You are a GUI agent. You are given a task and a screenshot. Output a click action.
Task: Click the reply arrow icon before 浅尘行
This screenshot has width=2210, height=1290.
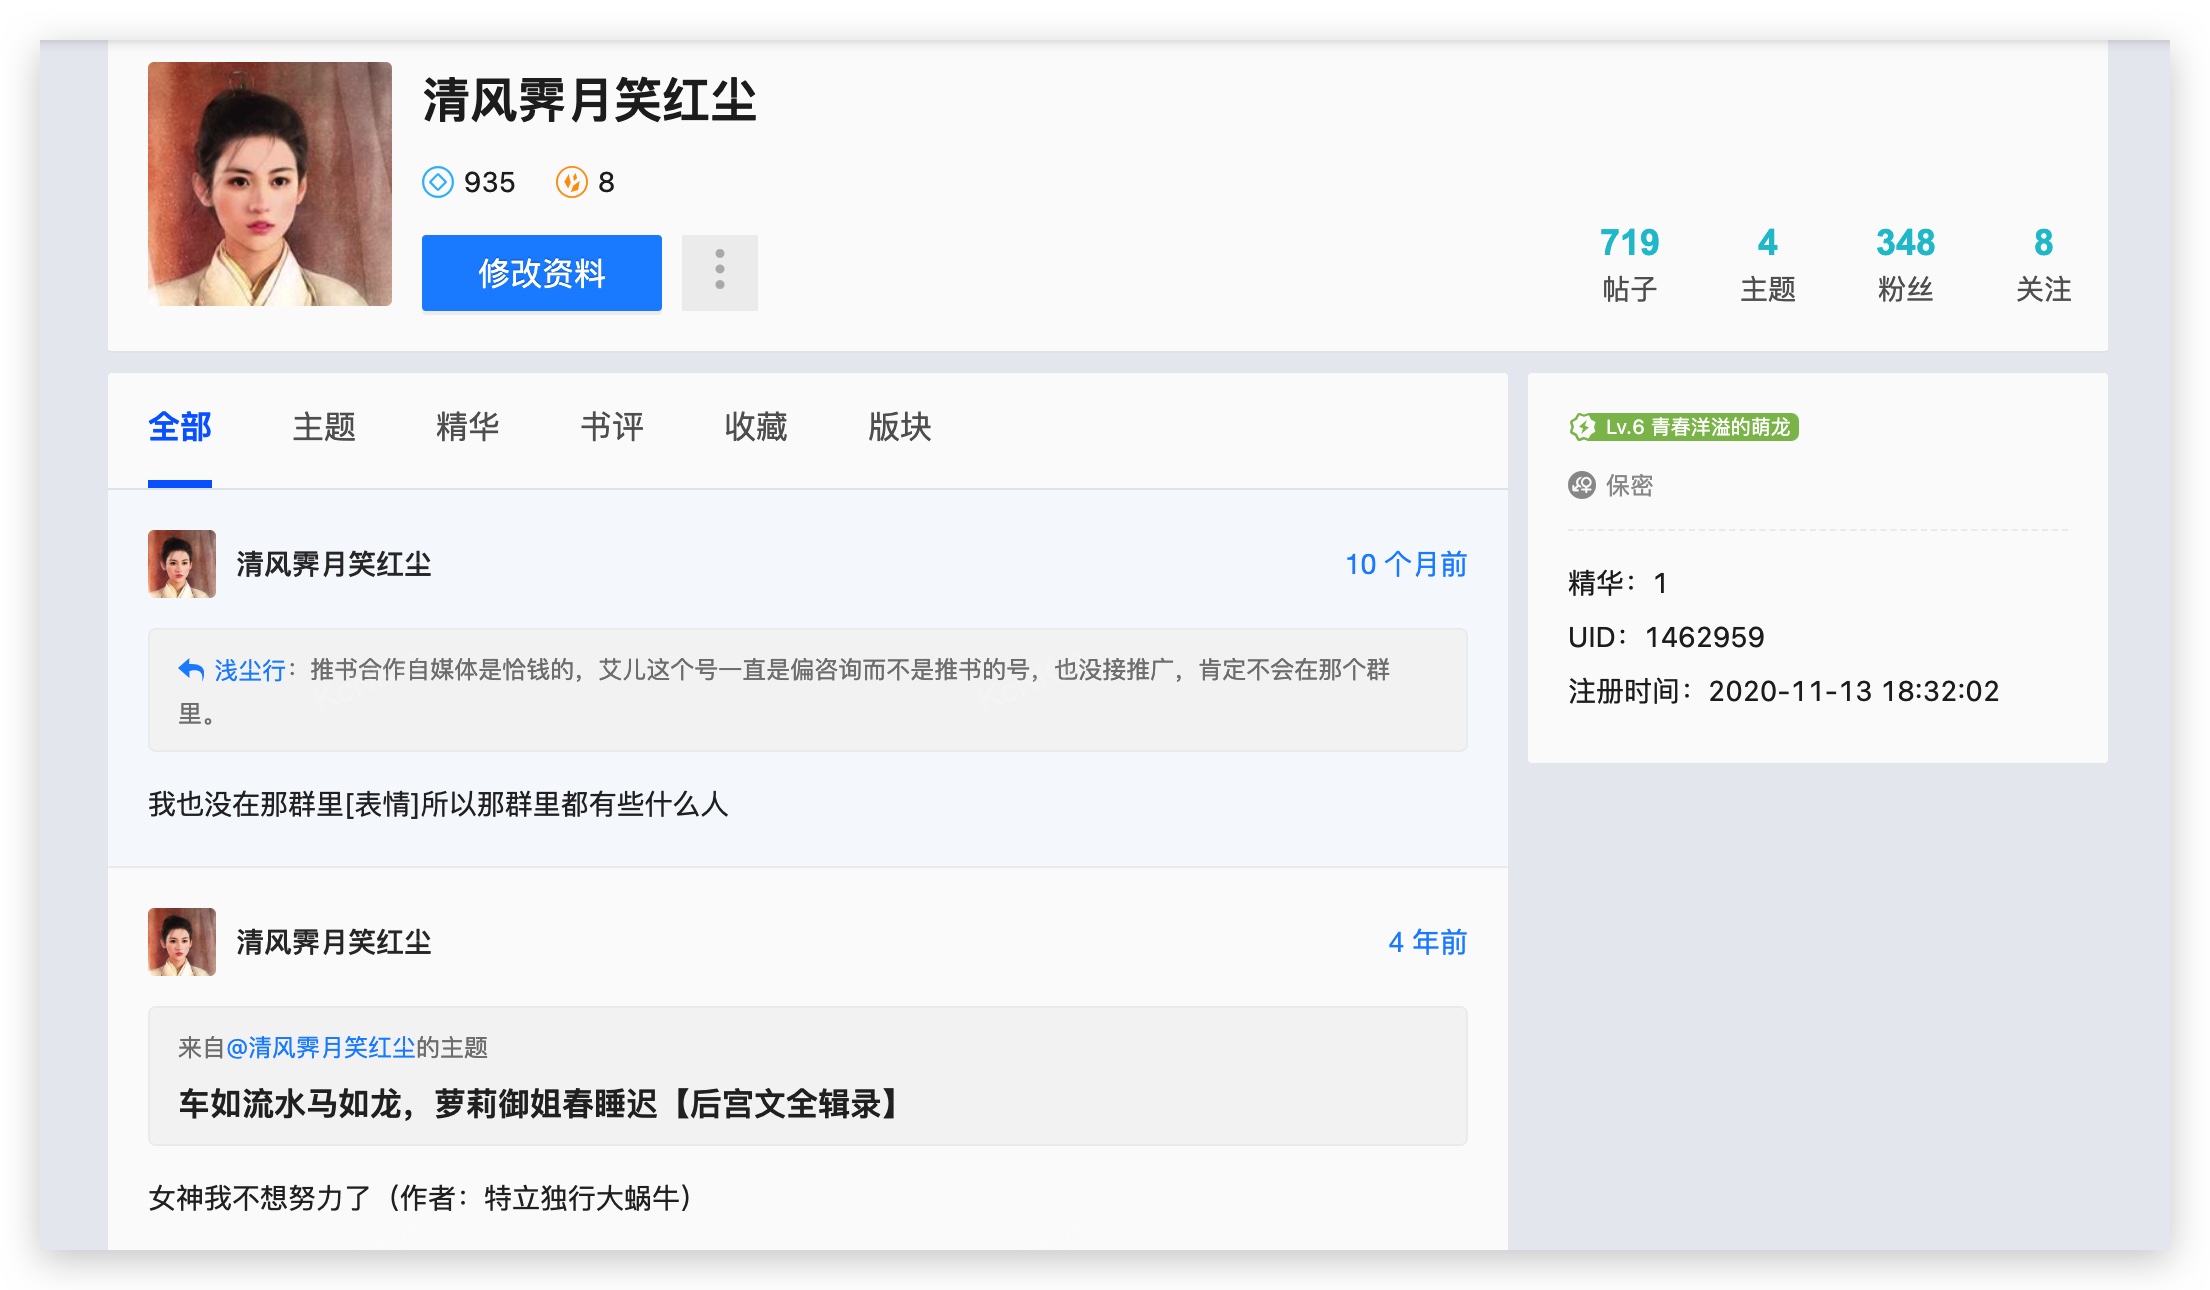(x=191, y=669)
